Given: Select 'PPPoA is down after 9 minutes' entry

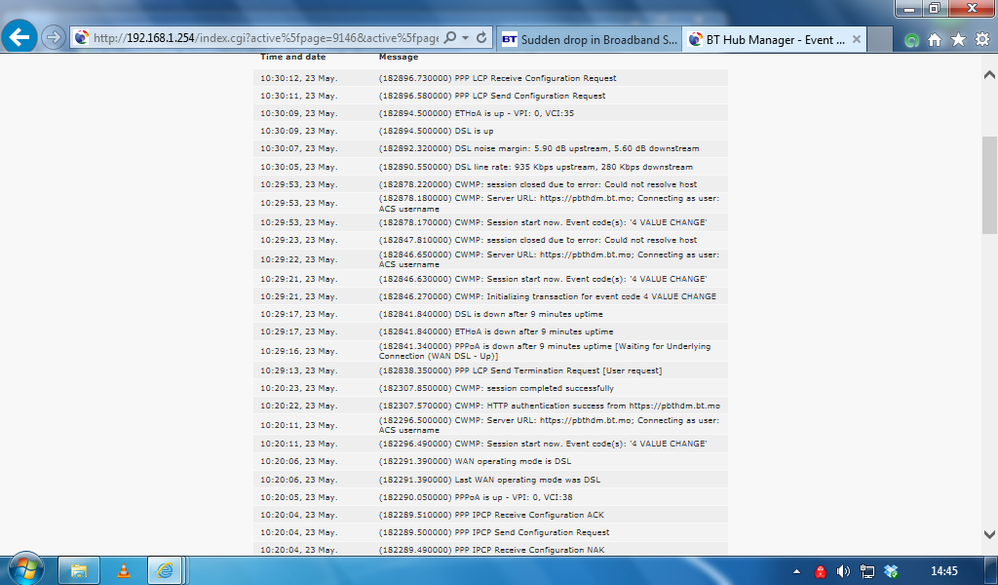Looking at the screenshot, I should click(490, 351).
